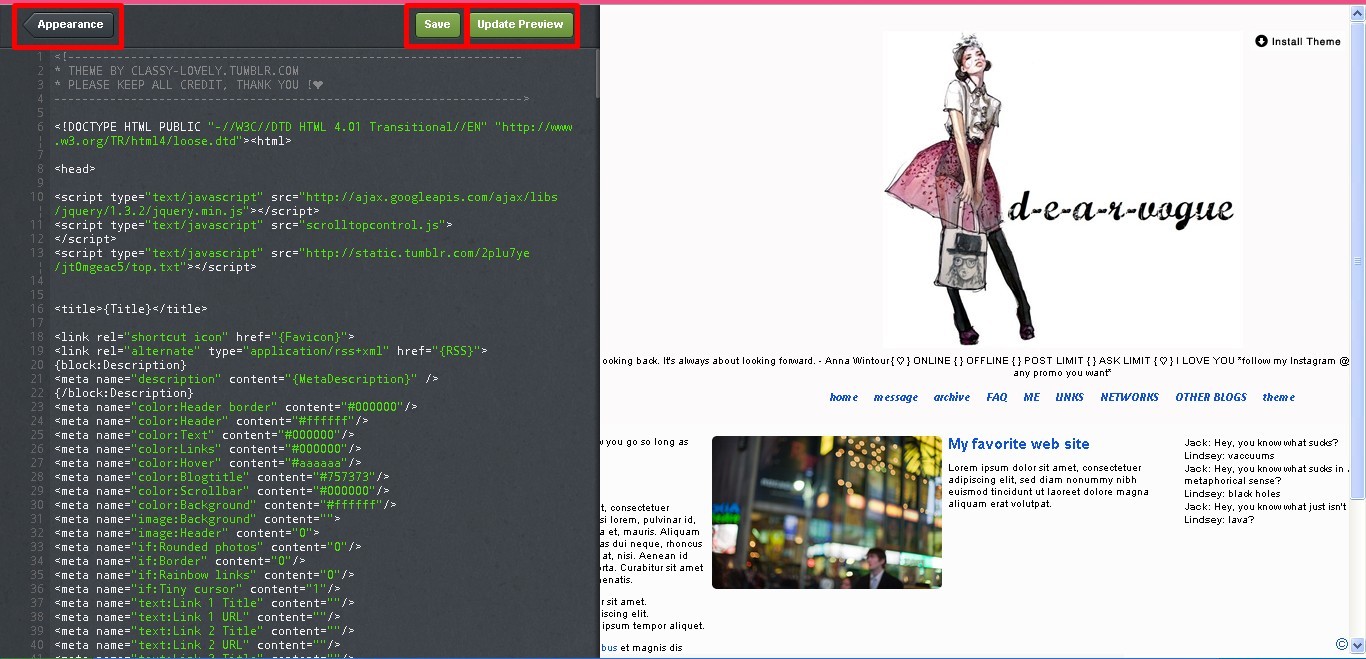The height and width of the screenshot is (659, 1366).
Task: Open the 'FAQ' navigation link
Action: coord(996,397)
